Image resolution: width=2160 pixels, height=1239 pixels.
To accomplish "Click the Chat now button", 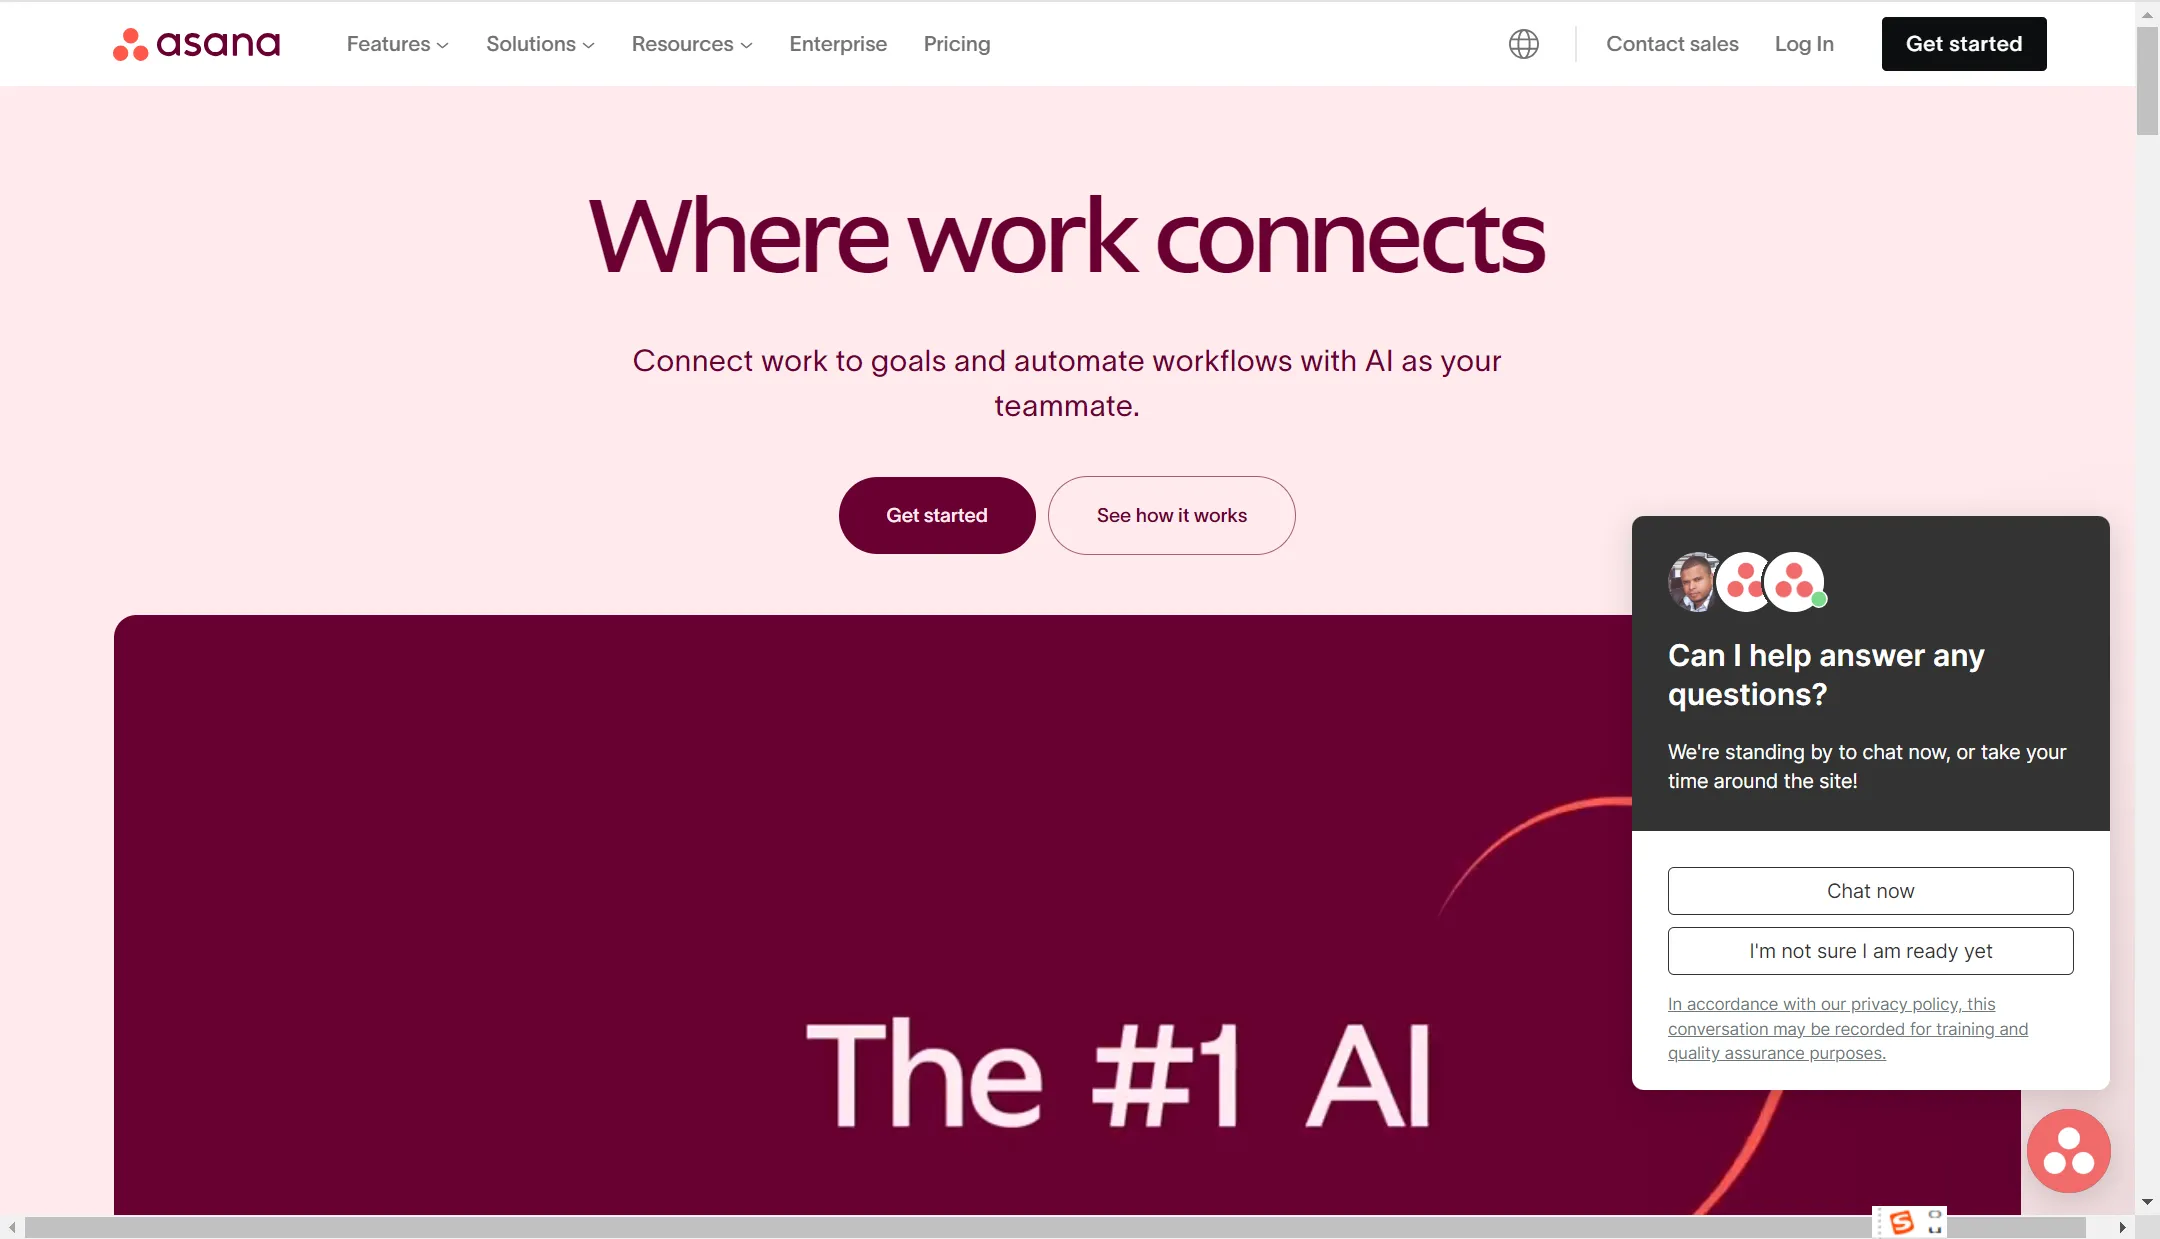I will pyautogui.click(x=1871, y=890).
